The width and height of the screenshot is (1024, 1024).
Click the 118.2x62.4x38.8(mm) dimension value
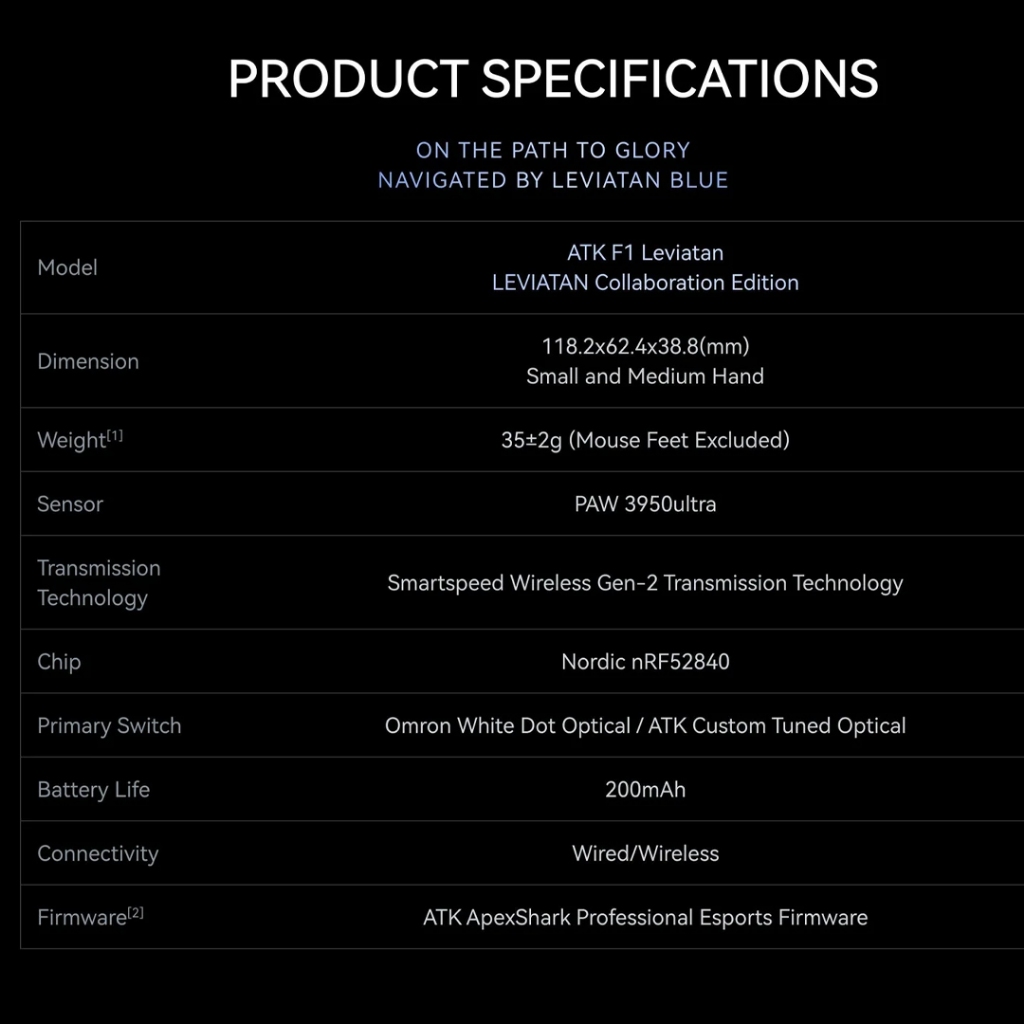(645, 347)
